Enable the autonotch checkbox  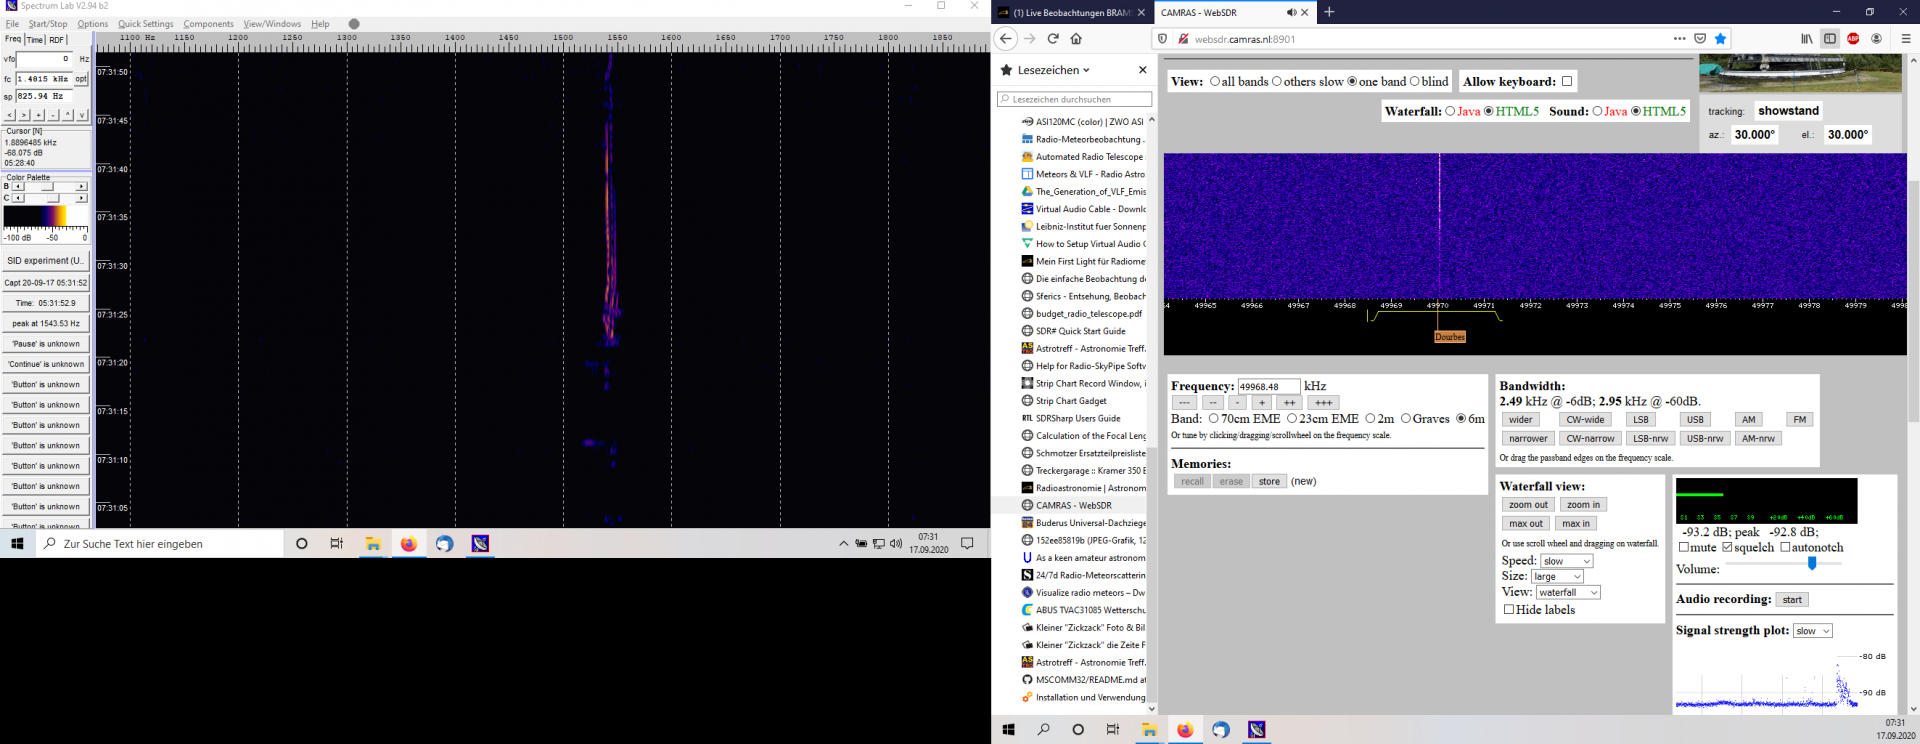click(1785, 547)
